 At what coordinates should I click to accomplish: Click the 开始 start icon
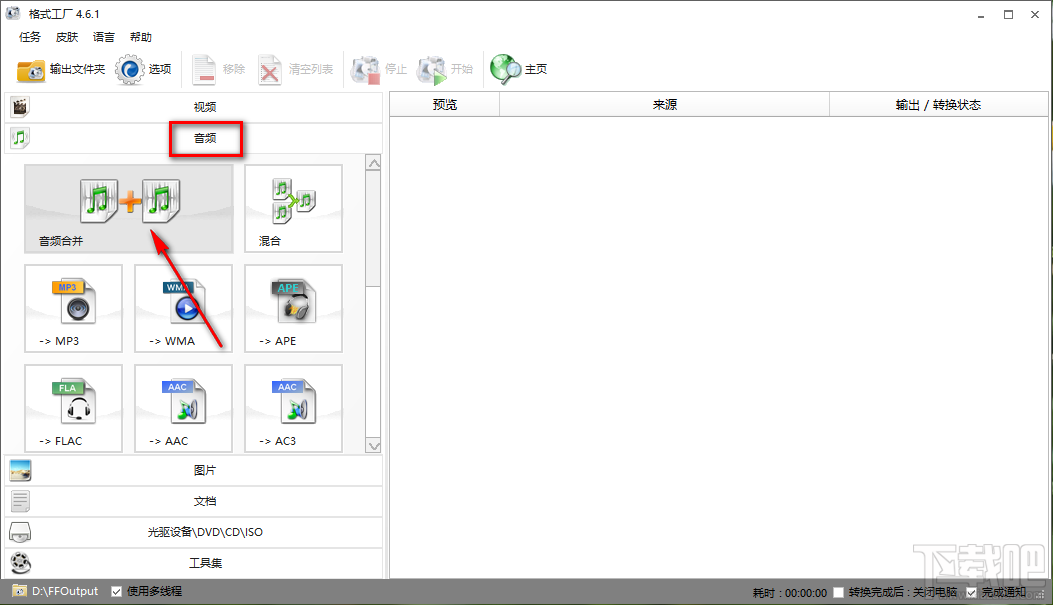coord(432,70)
